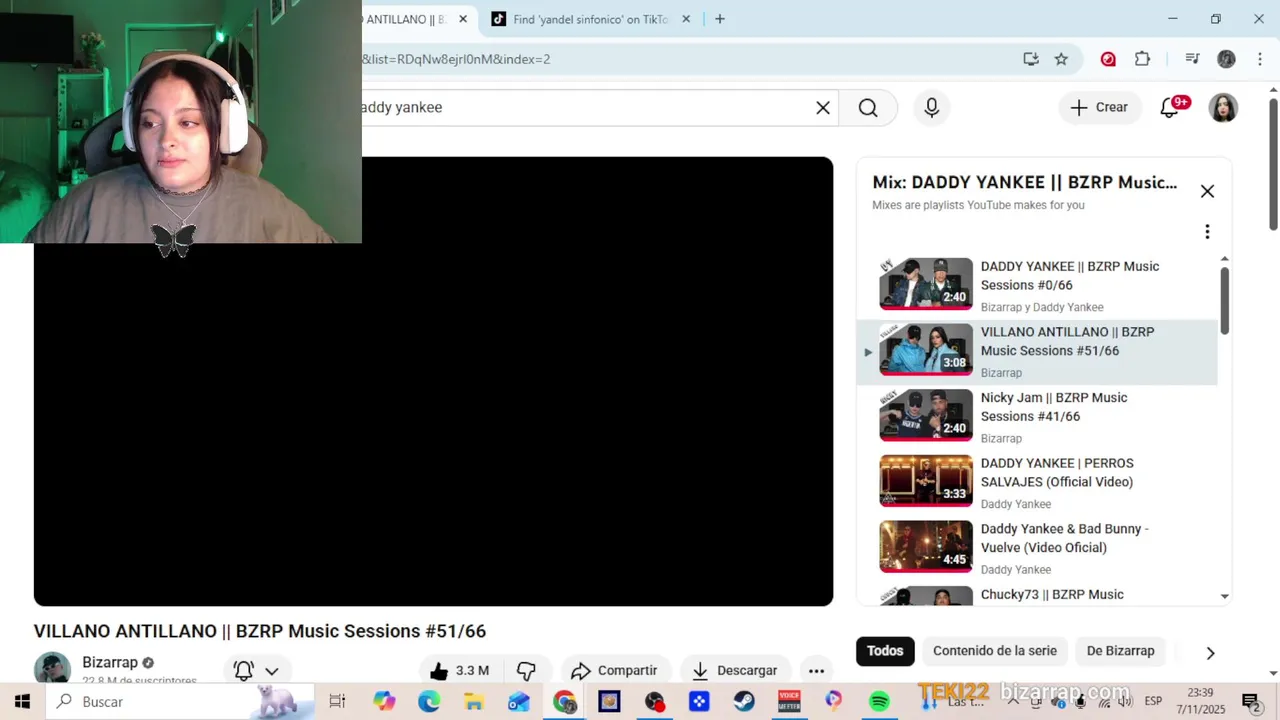
Task: Click the PERROS SALVAJES thumbnail
Action: pyautogui.click(x=926, y=481)
